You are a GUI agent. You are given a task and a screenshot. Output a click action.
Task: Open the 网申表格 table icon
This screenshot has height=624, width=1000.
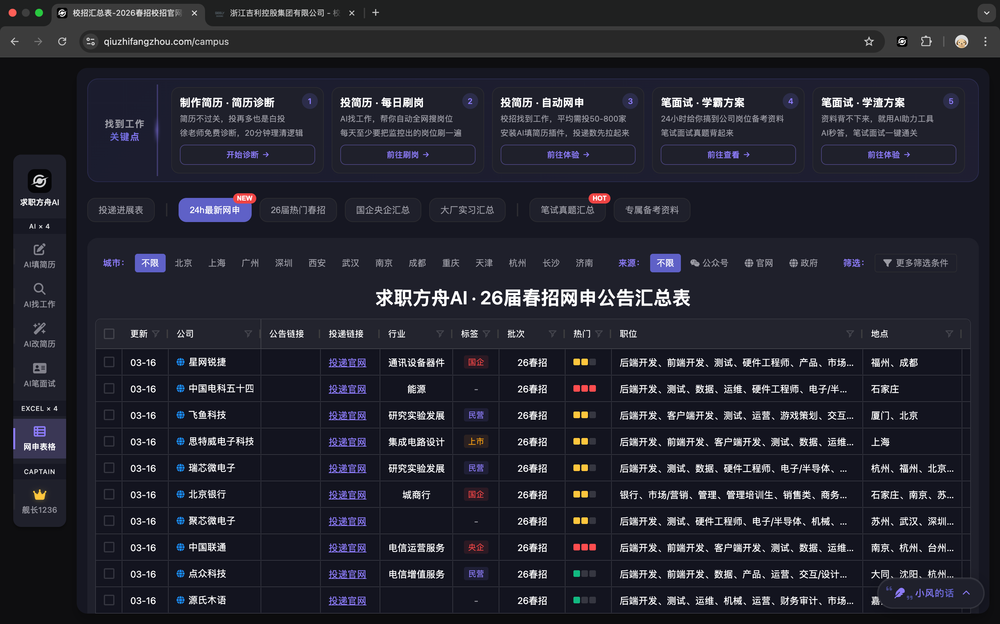coord(39,432)
